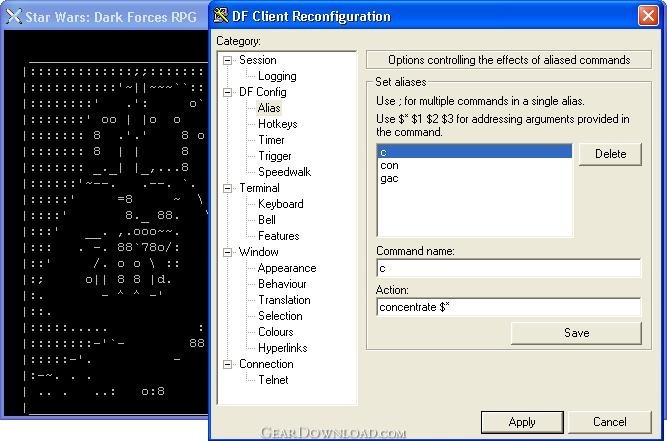
Task: Open the Hotkeys settings
Action: click(x=277, y=124)
